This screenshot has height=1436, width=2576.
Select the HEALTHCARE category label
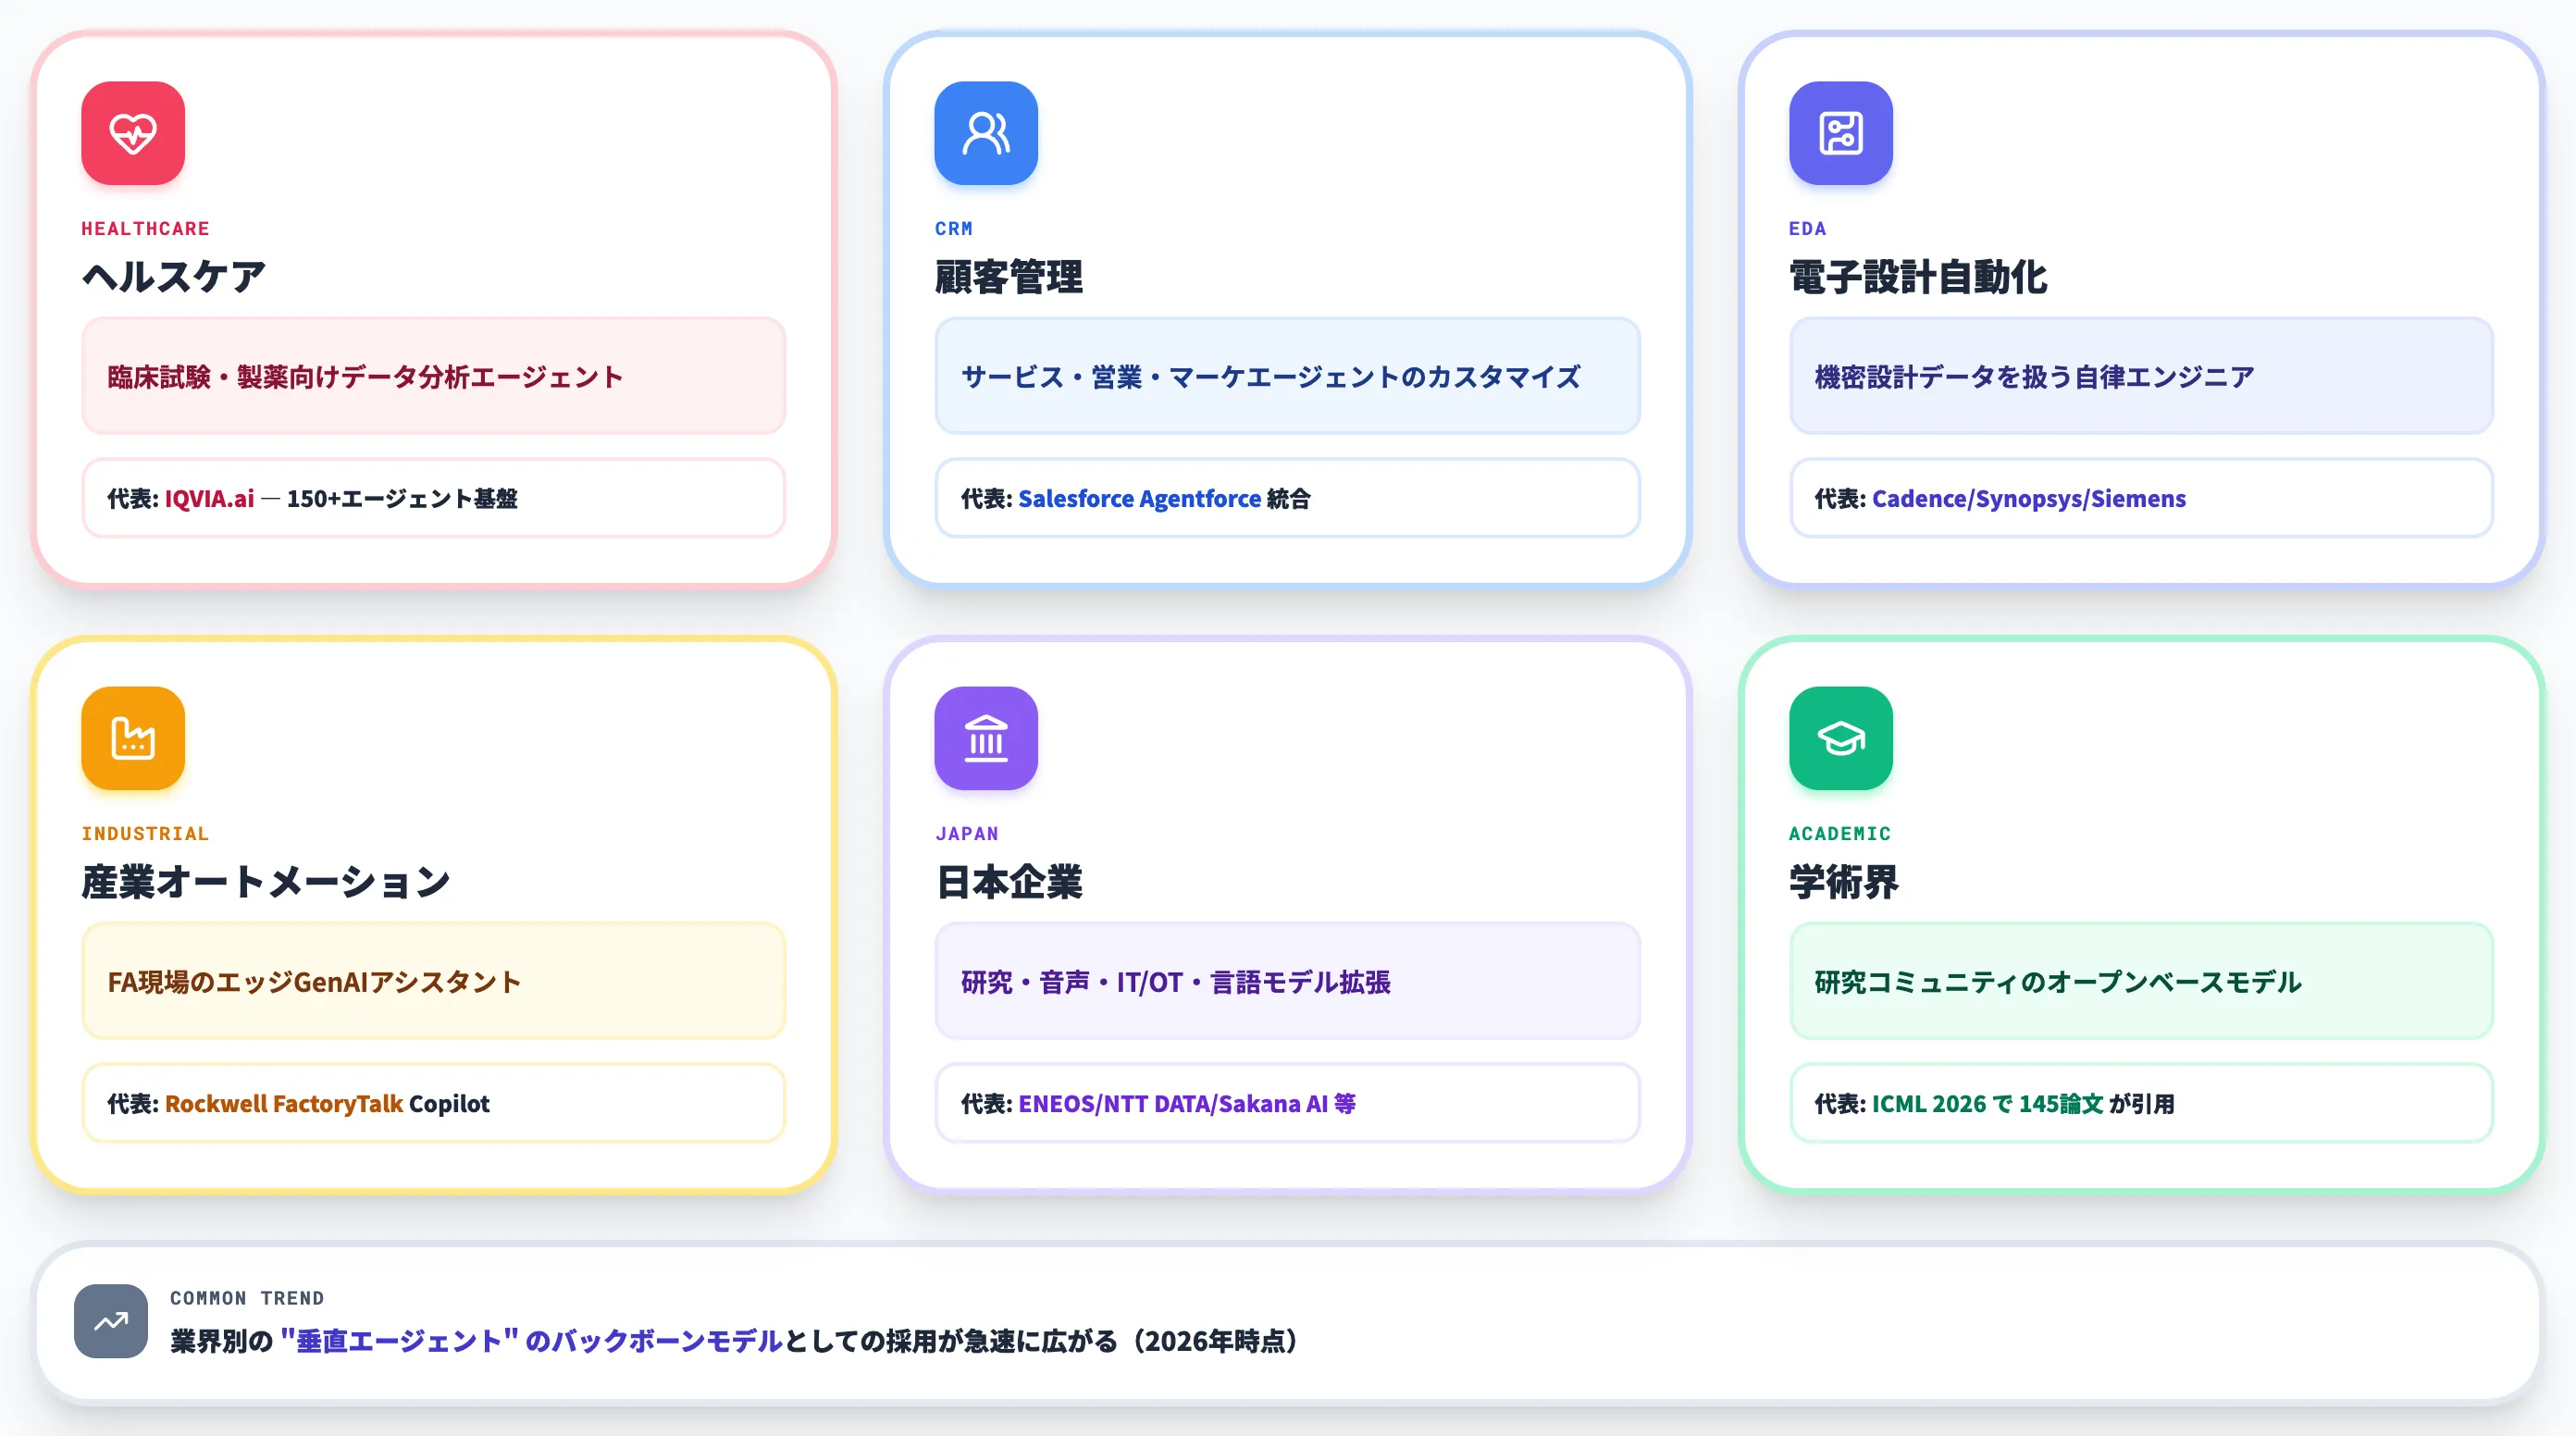pos(145,229)
